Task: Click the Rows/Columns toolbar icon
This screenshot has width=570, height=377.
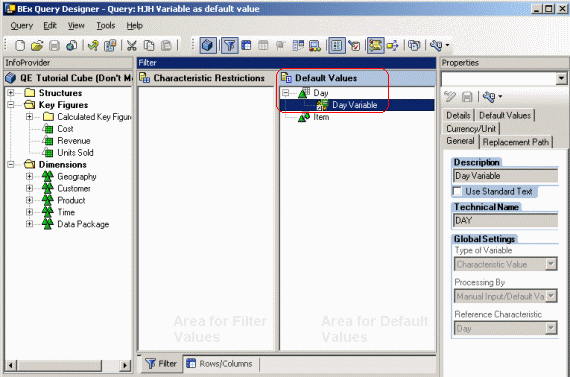Action: [246, 45]
